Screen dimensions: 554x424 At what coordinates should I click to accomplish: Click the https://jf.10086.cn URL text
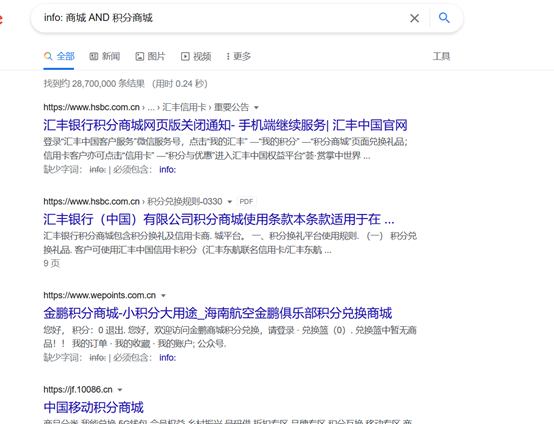click(x=78, y=389)
